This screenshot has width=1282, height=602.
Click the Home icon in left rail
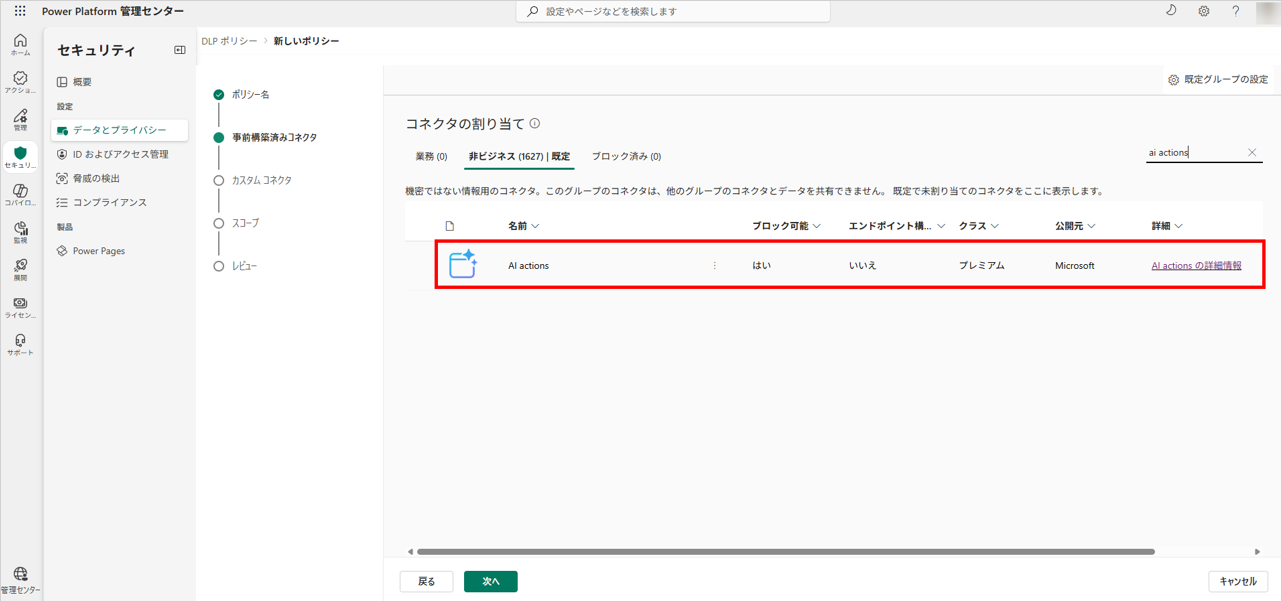tap(20, 44)
